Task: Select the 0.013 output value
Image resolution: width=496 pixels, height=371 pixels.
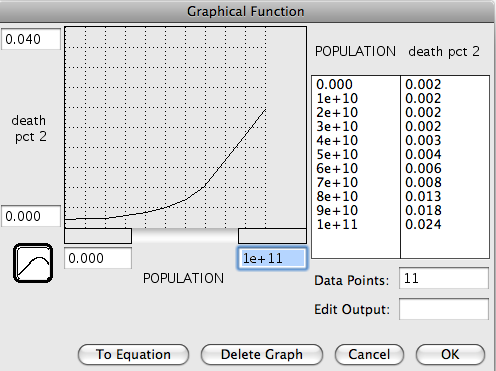Action: coord(423,196)
